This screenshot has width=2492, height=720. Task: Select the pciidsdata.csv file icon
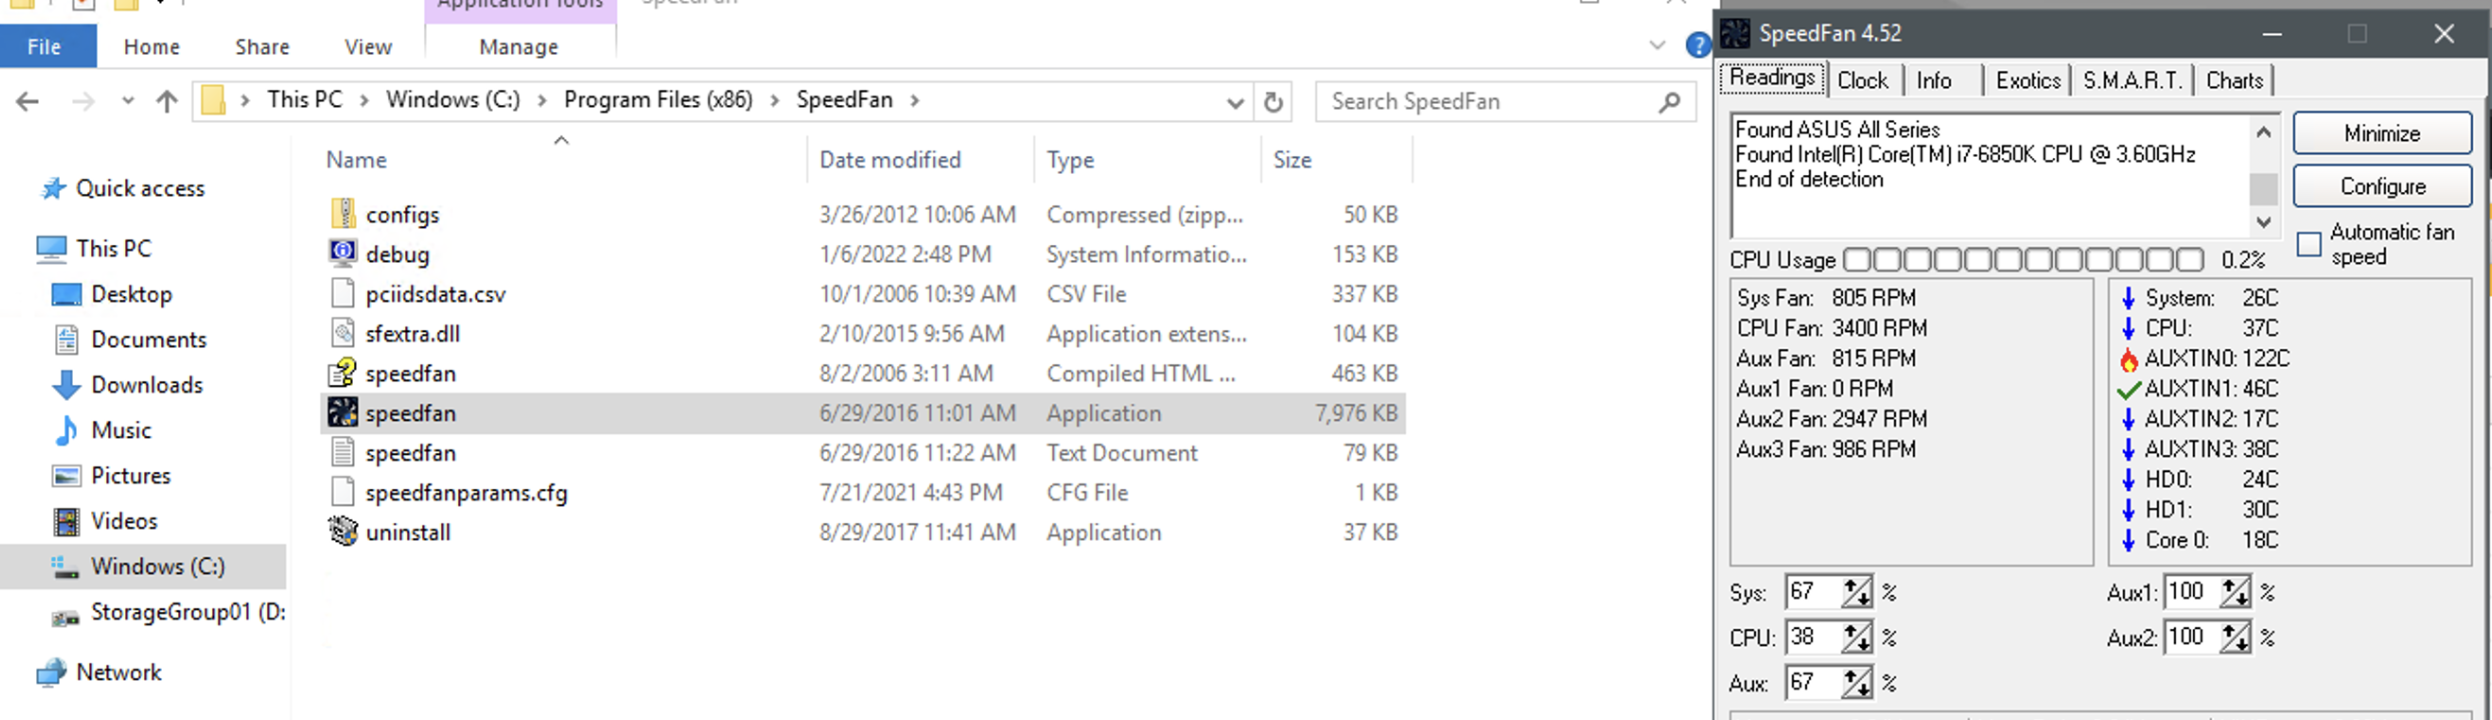point(343,293)
